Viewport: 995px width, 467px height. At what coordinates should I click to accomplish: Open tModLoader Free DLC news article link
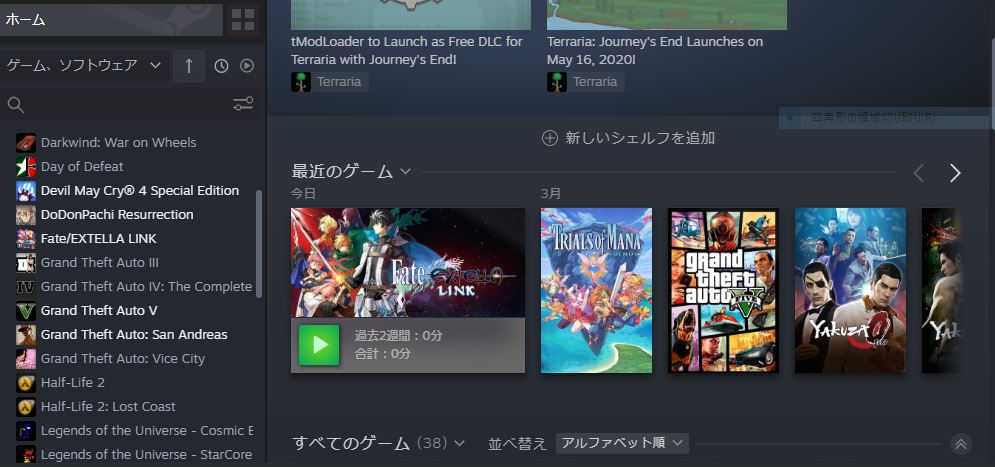pos(407,51)
